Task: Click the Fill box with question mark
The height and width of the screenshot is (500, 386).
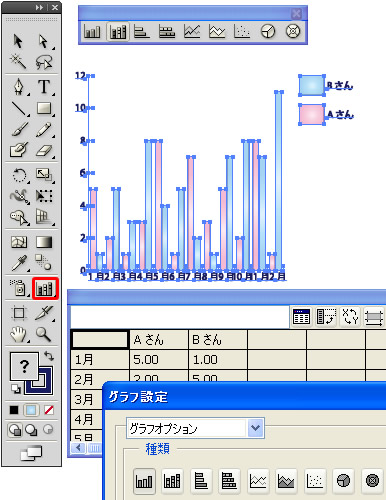Action: coord(24,366)
